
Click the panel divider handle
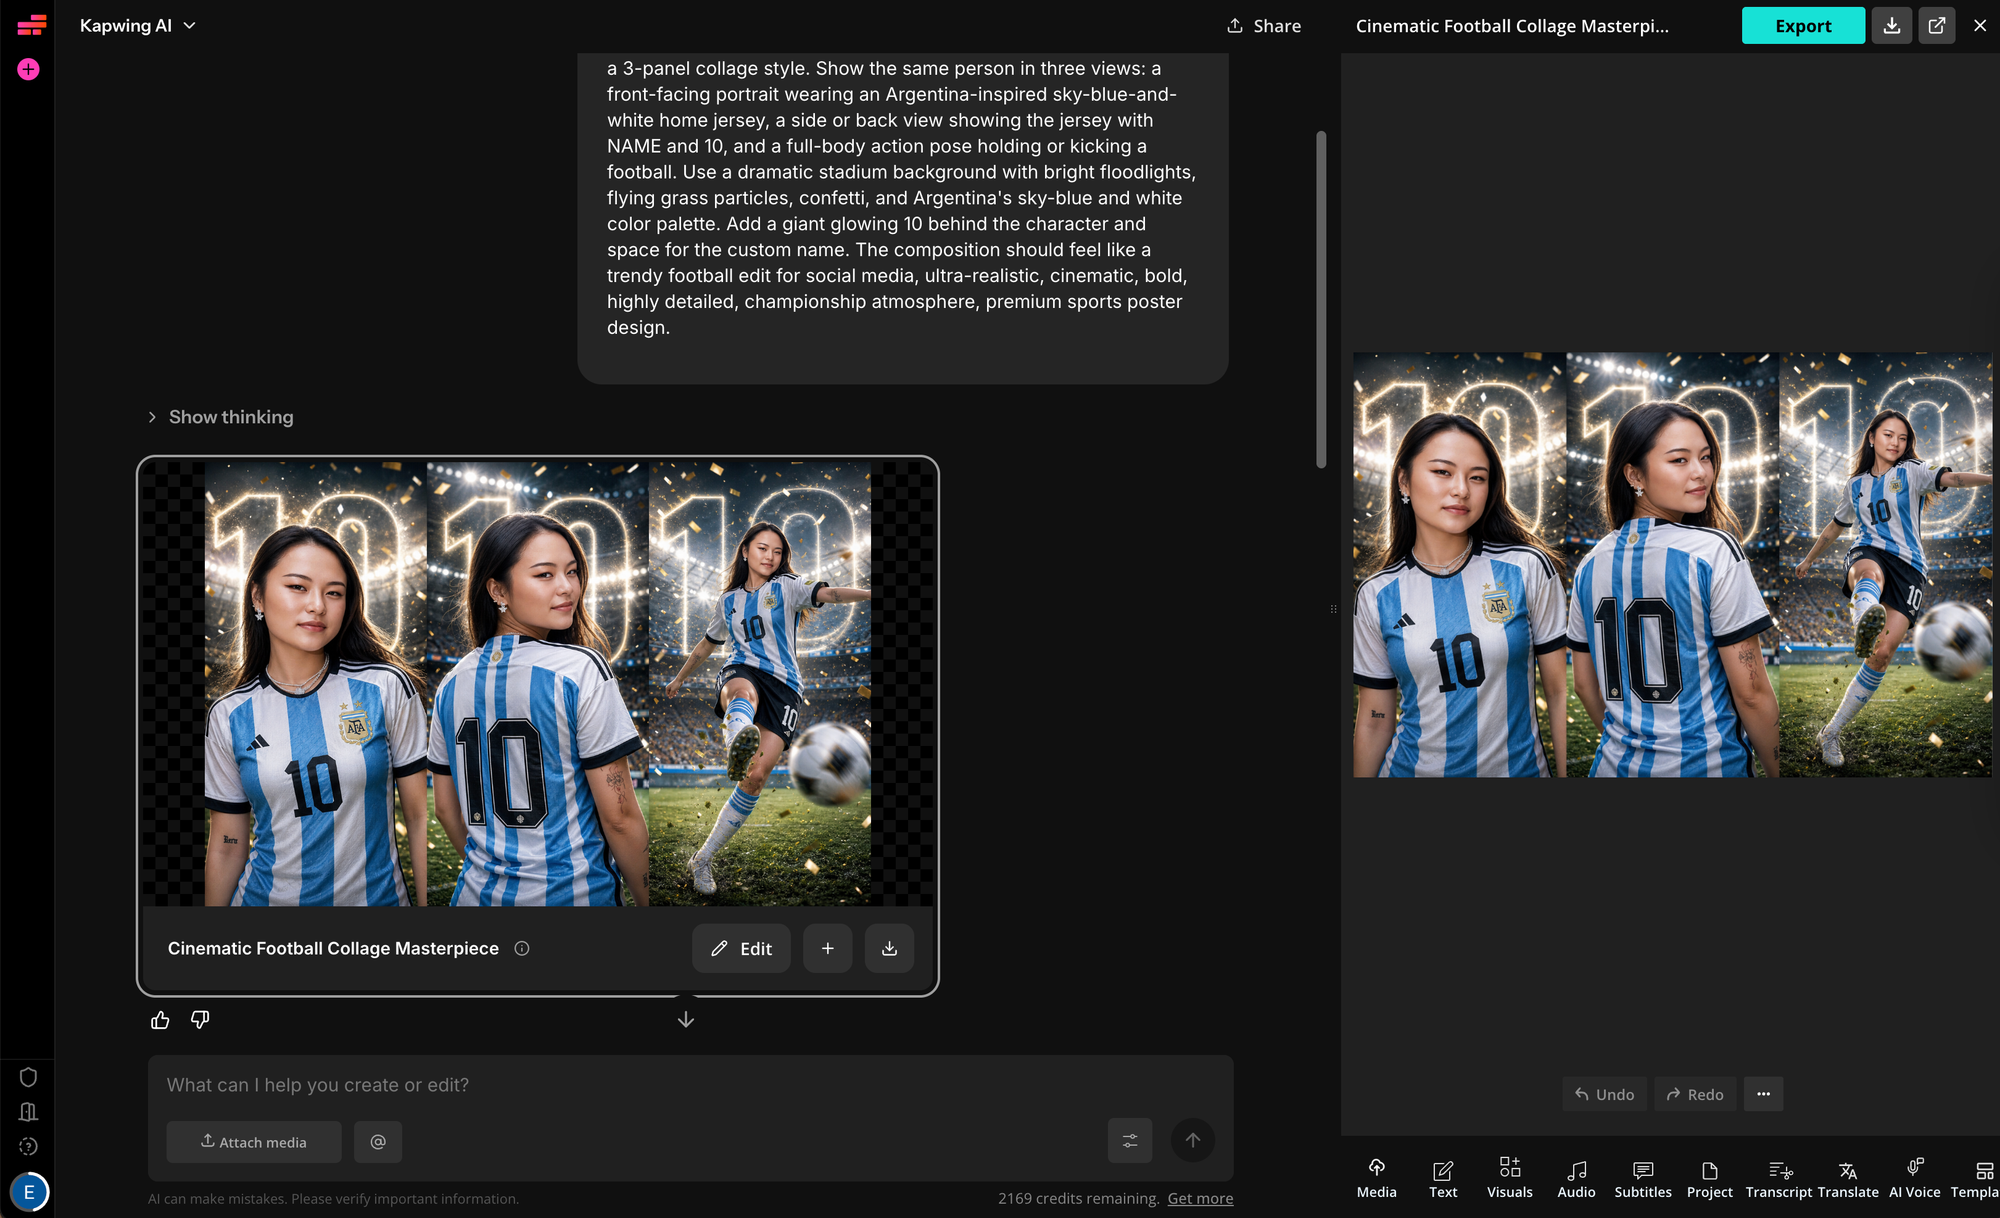click(x=1333, y=609)
